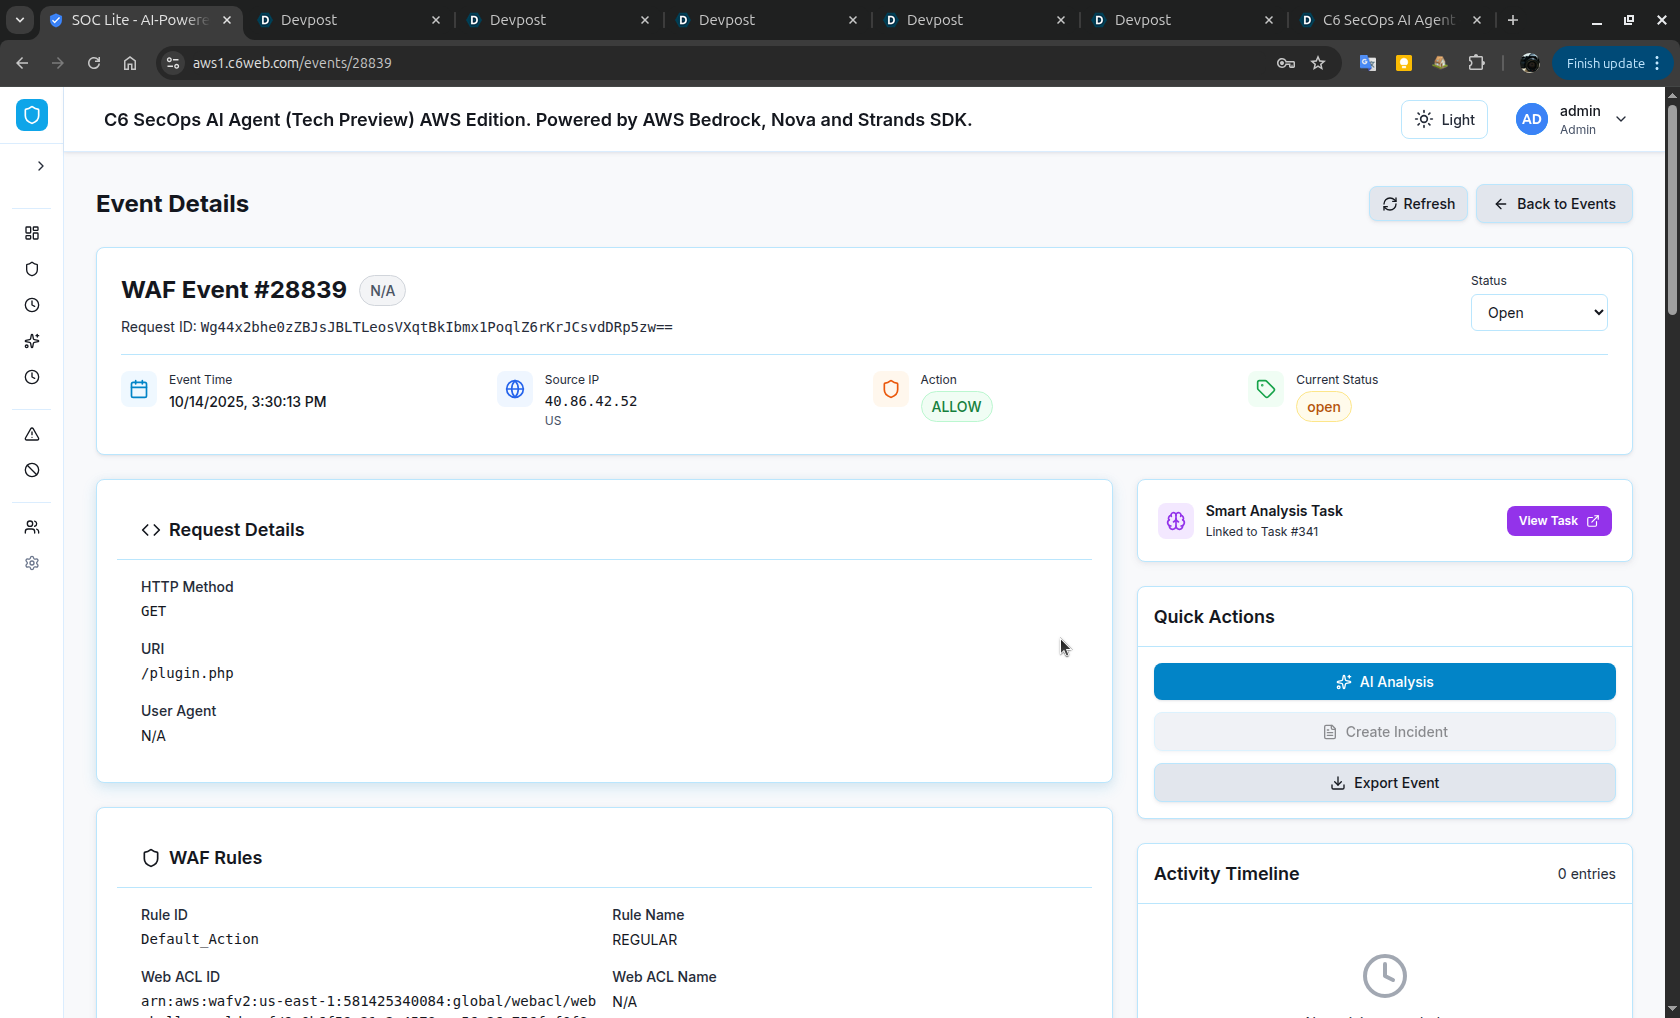Open the browser extensions puzzle icon

pyautogui.click(x=1477, y=63)
